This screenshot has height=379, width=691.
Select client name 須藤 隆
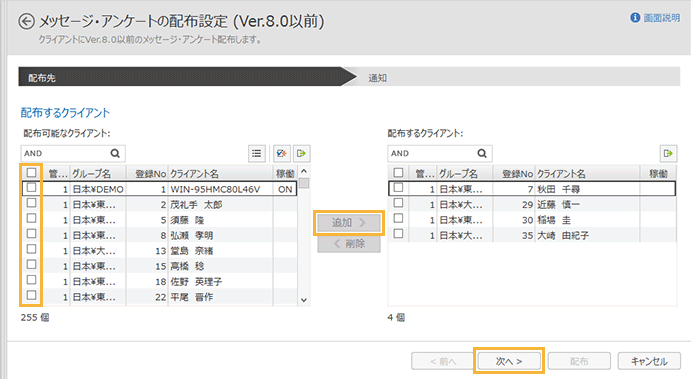click(x=187, y=220)
